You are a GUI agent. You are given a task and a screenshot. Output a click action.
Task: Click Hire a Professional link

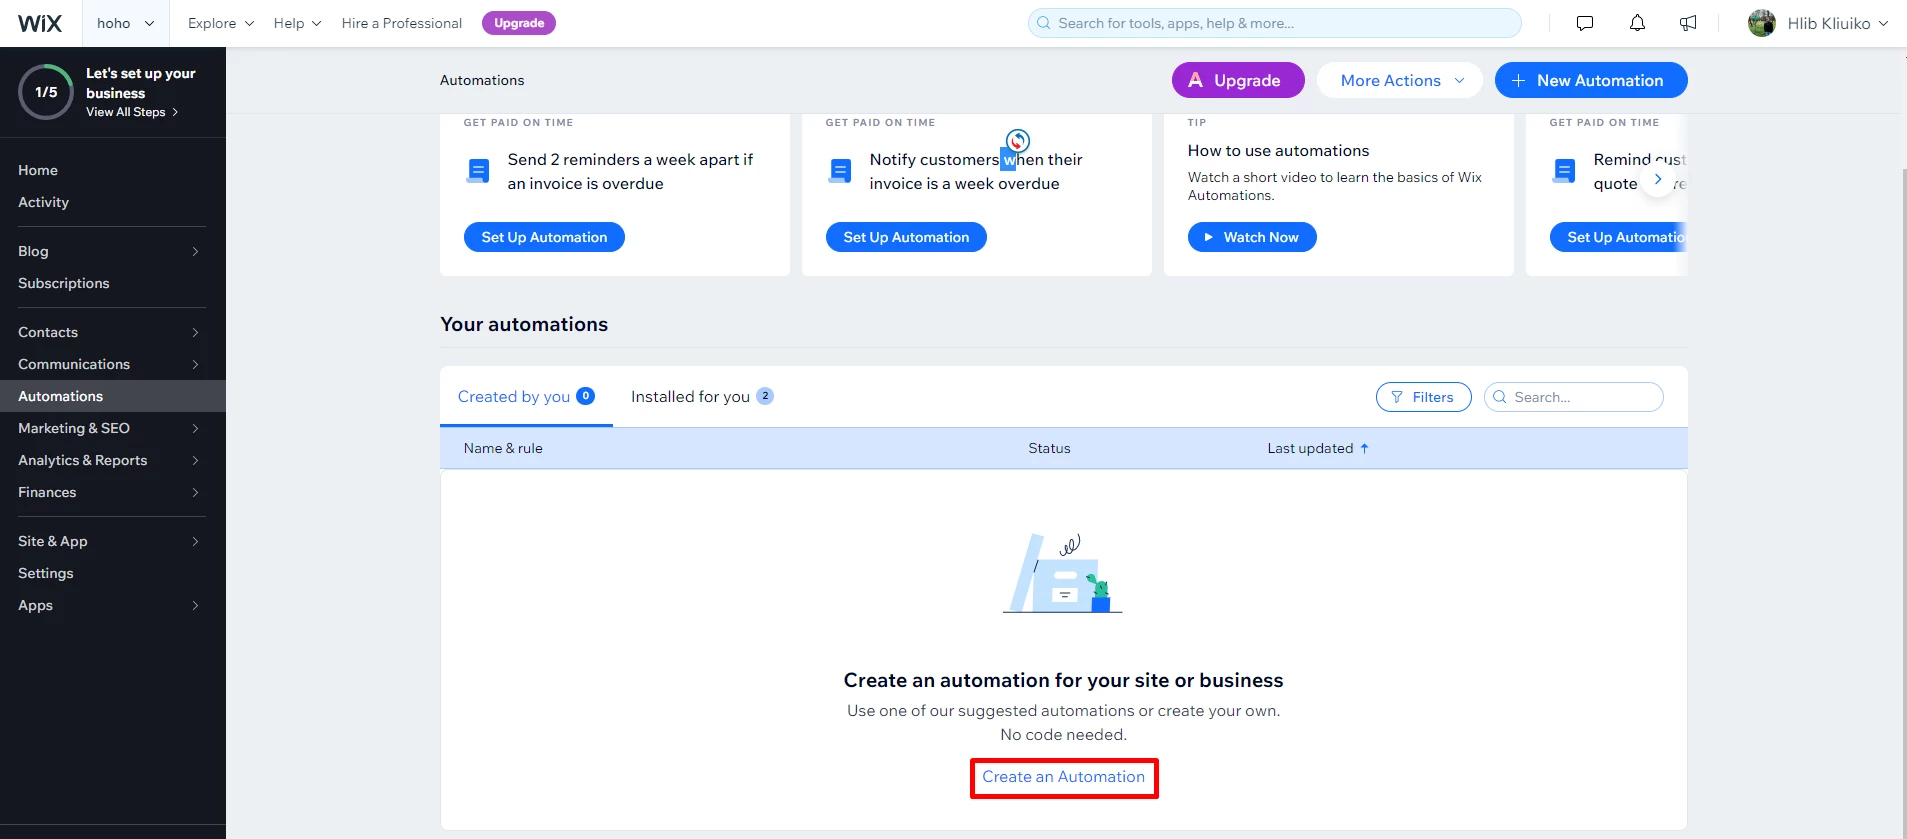click(401, 23)
